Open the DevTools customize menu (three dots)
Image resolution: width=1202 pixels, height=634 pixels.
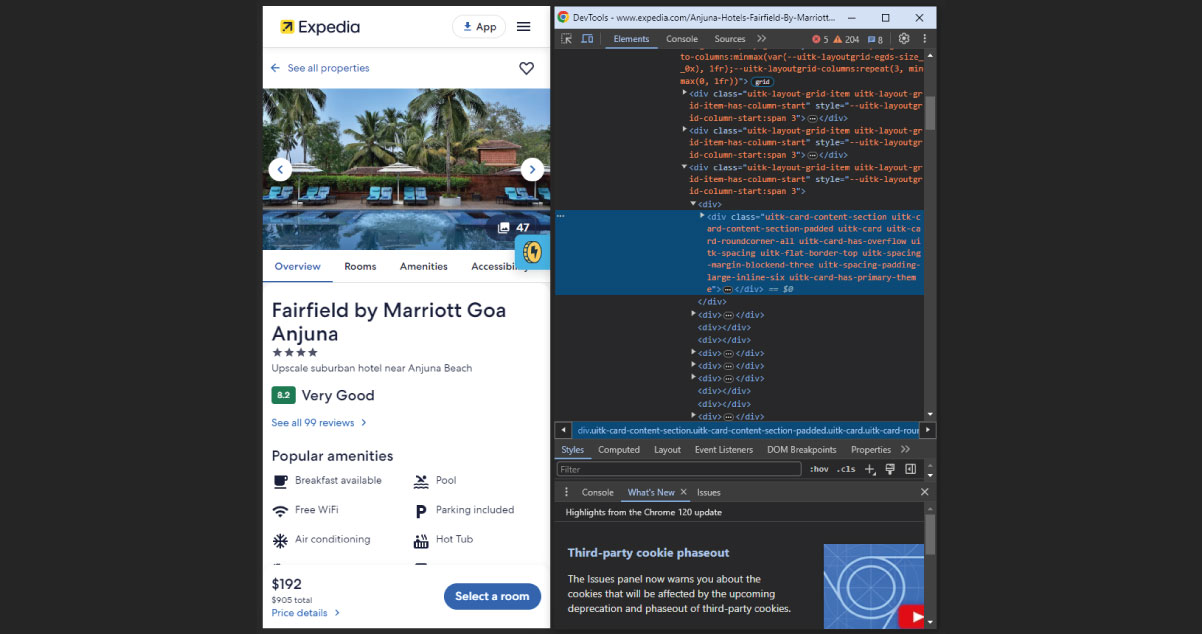[923, 38]
